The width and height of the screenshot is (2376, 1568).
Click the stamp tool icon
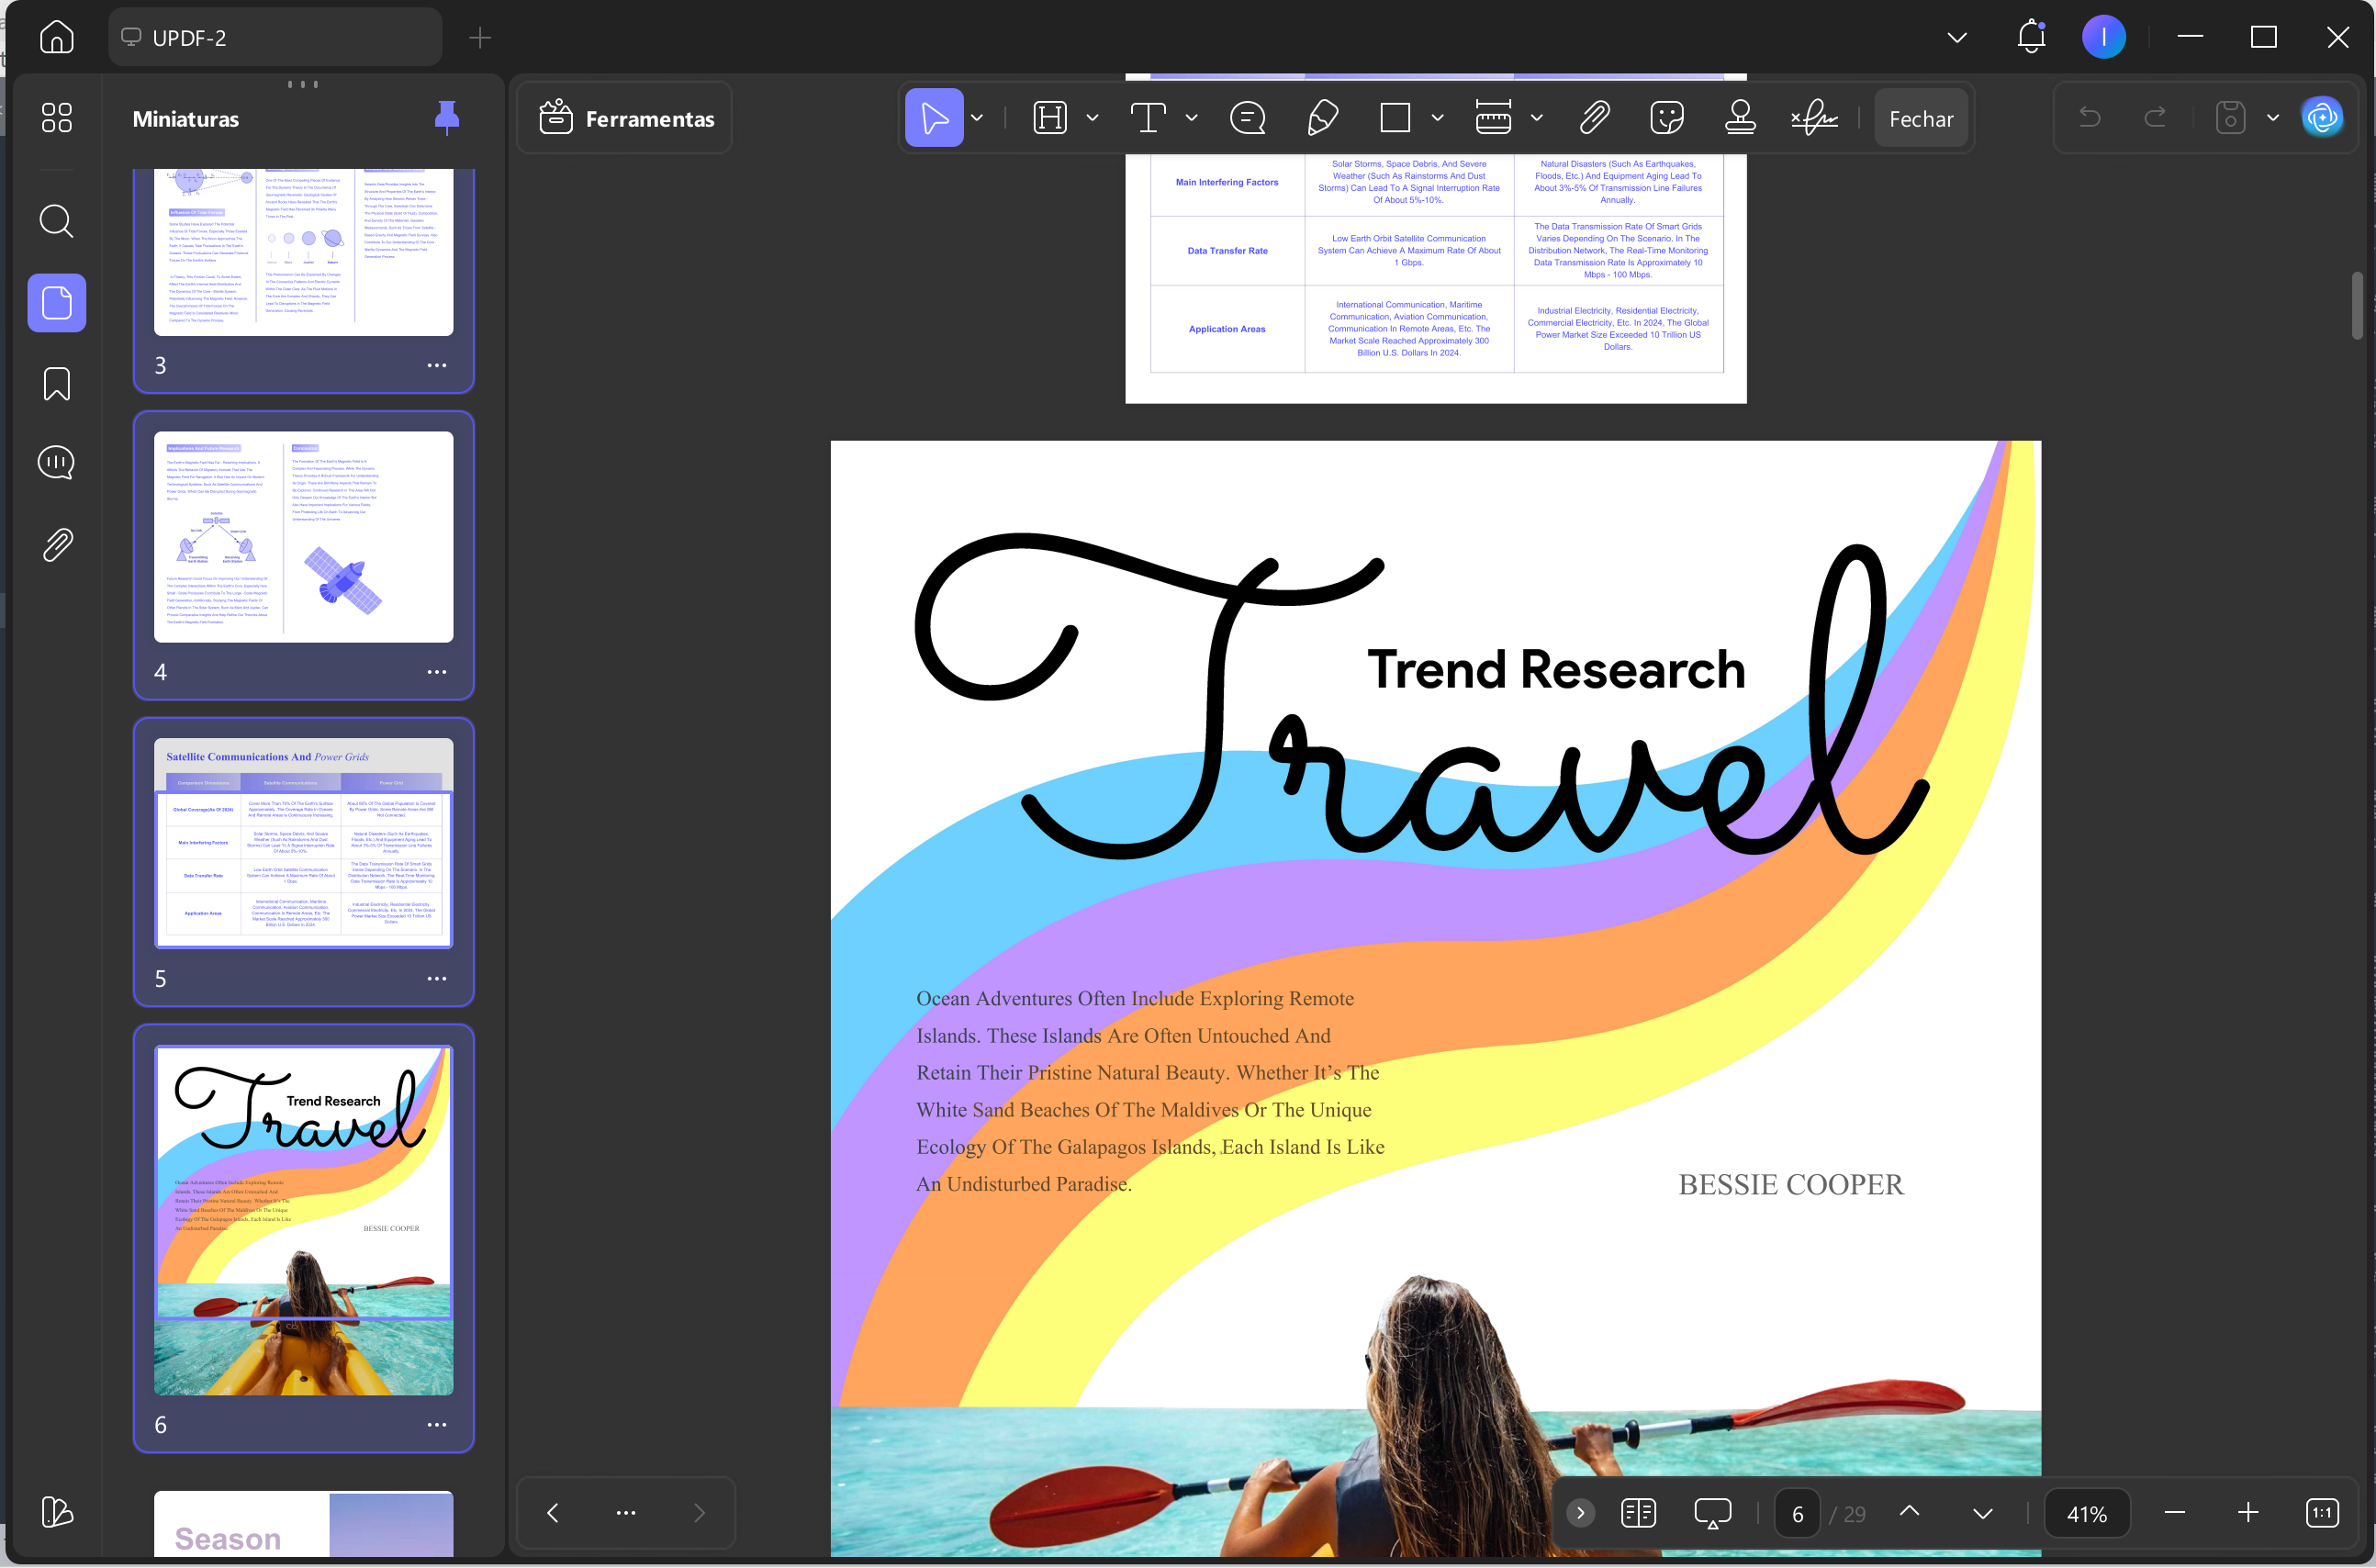click(x=1740, y=118)
